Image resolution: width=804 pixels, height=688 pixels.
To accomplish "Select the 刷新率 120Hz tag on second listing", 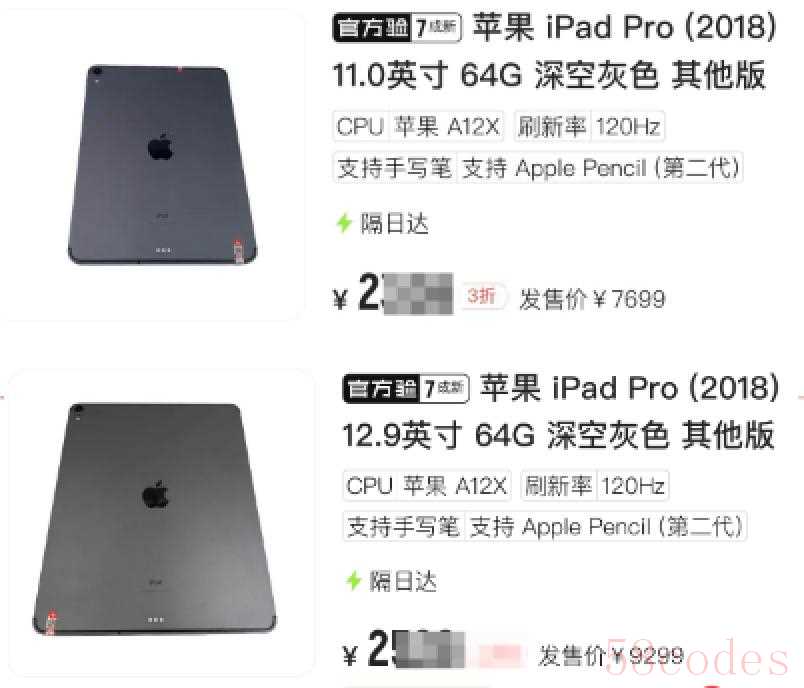I will 595,485.
